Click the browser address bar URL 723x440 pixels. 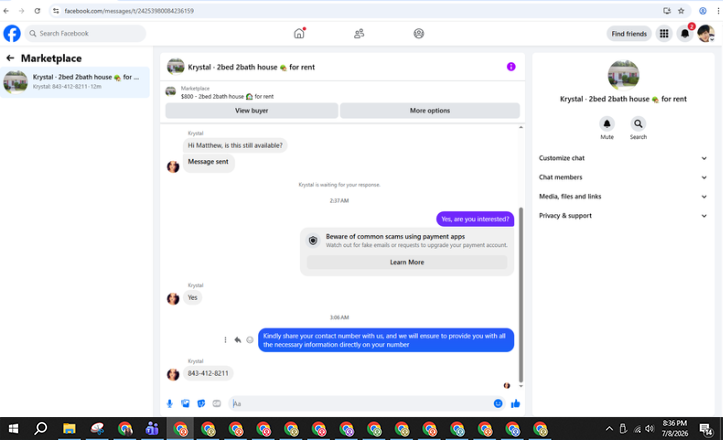pos(129,11)
